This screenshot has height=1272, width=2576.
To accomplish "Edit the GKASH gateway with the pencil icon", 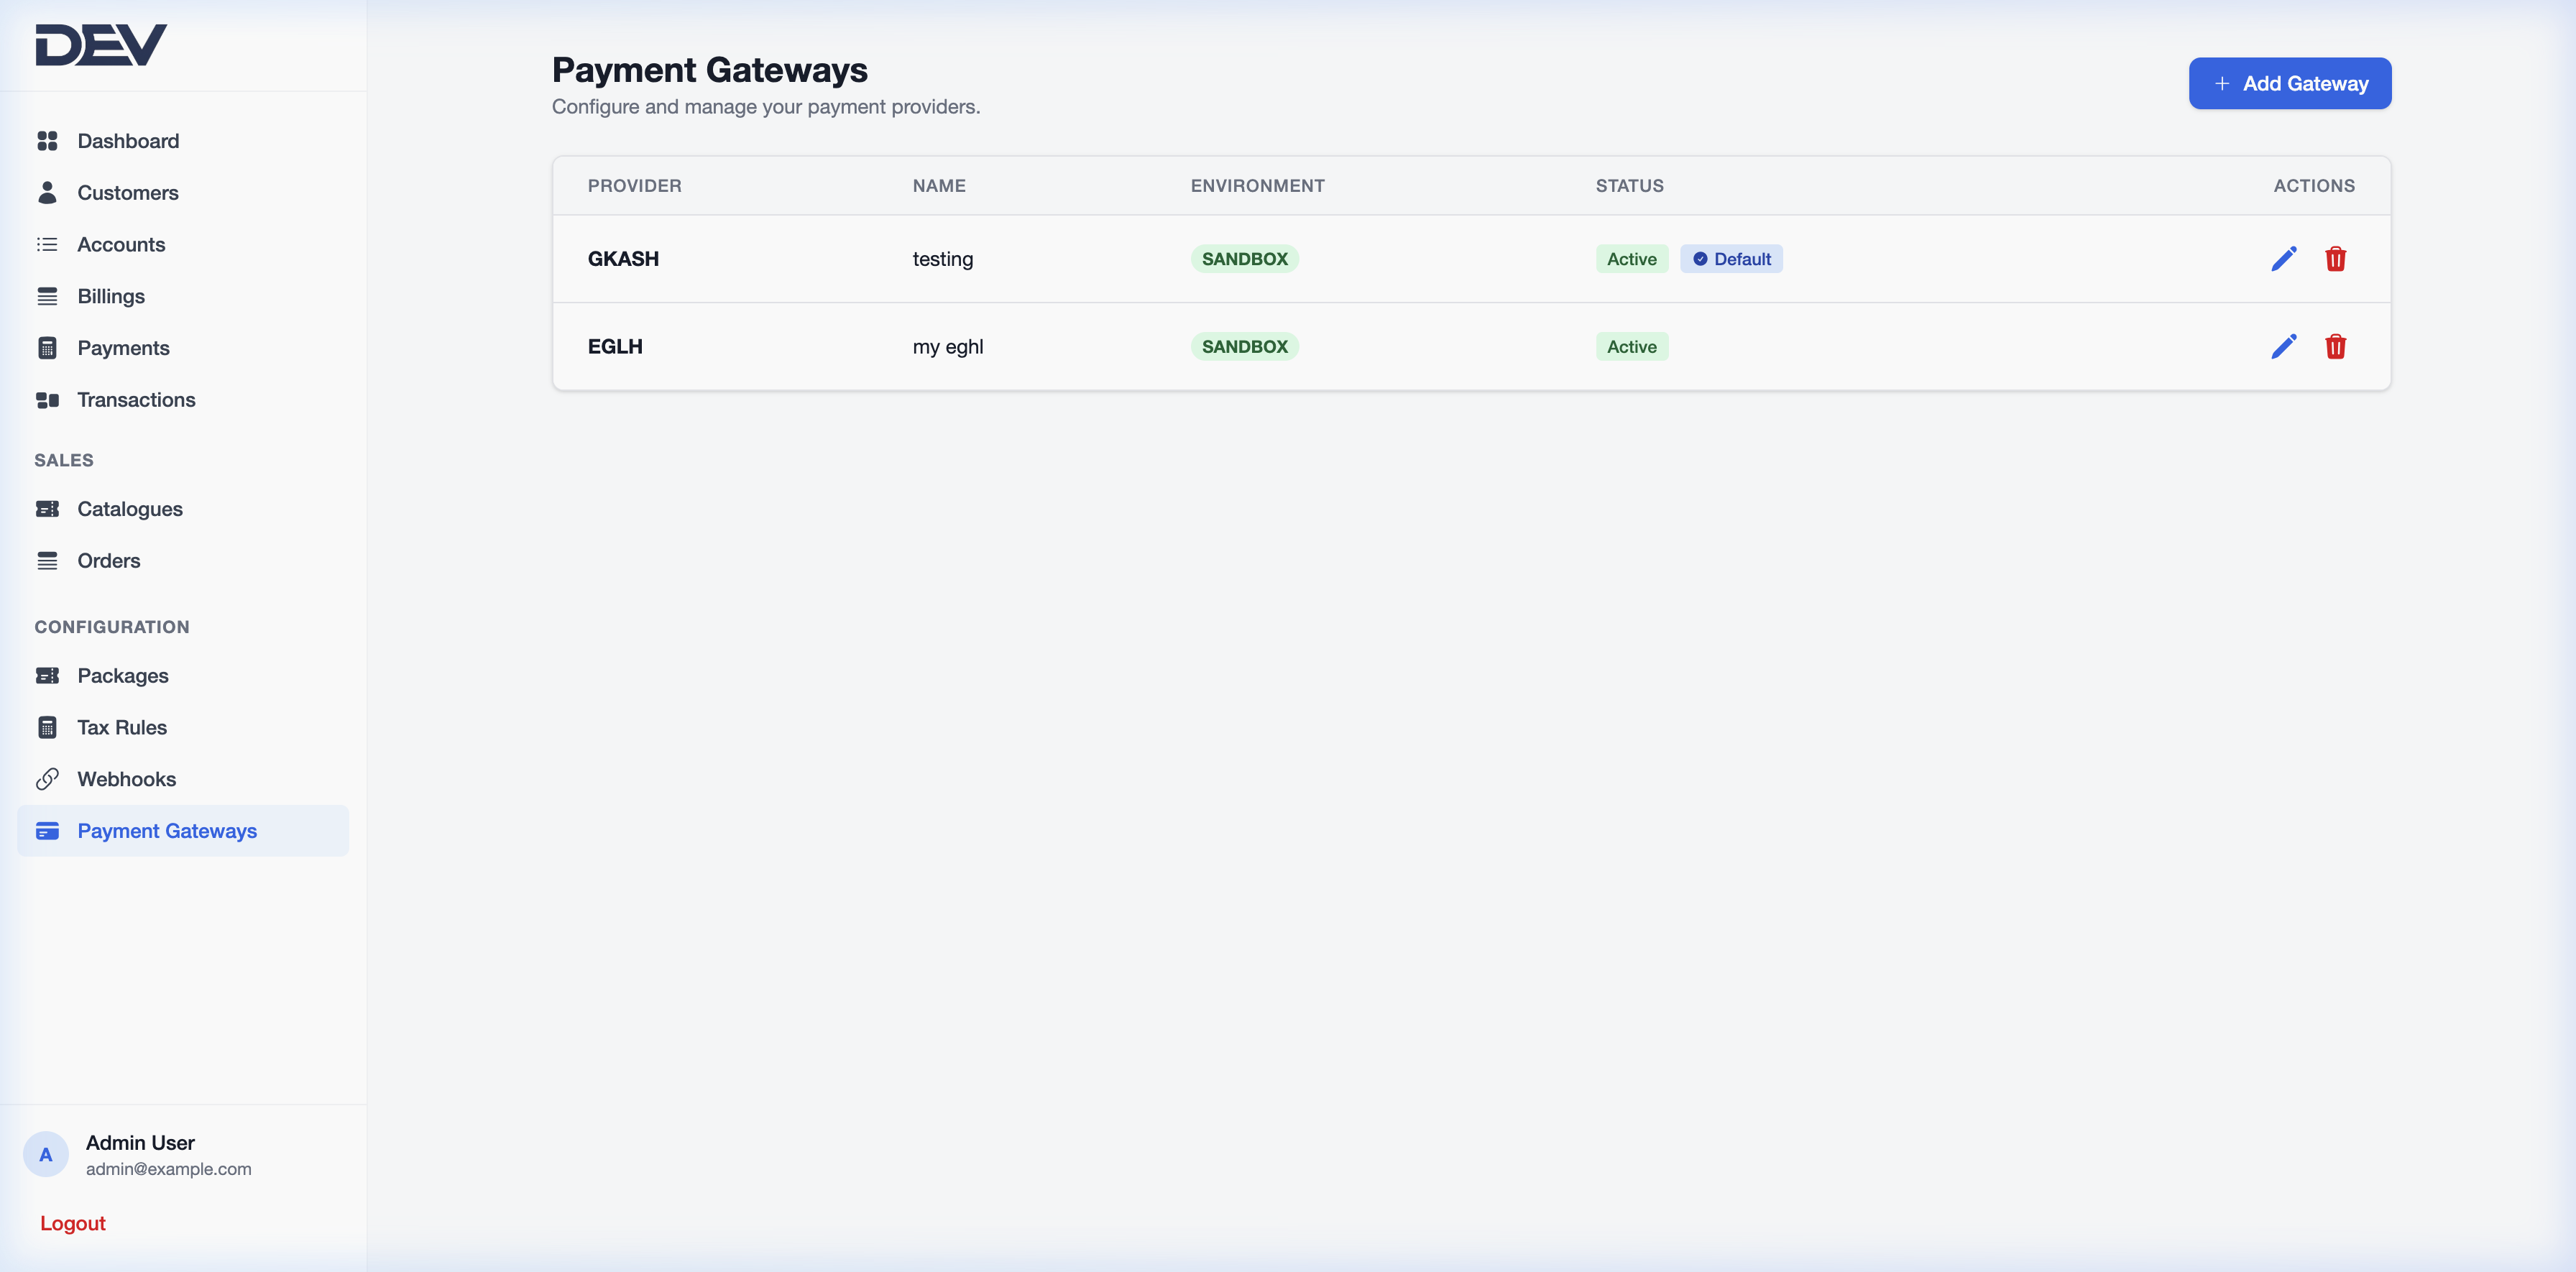I will [2284, 258].
